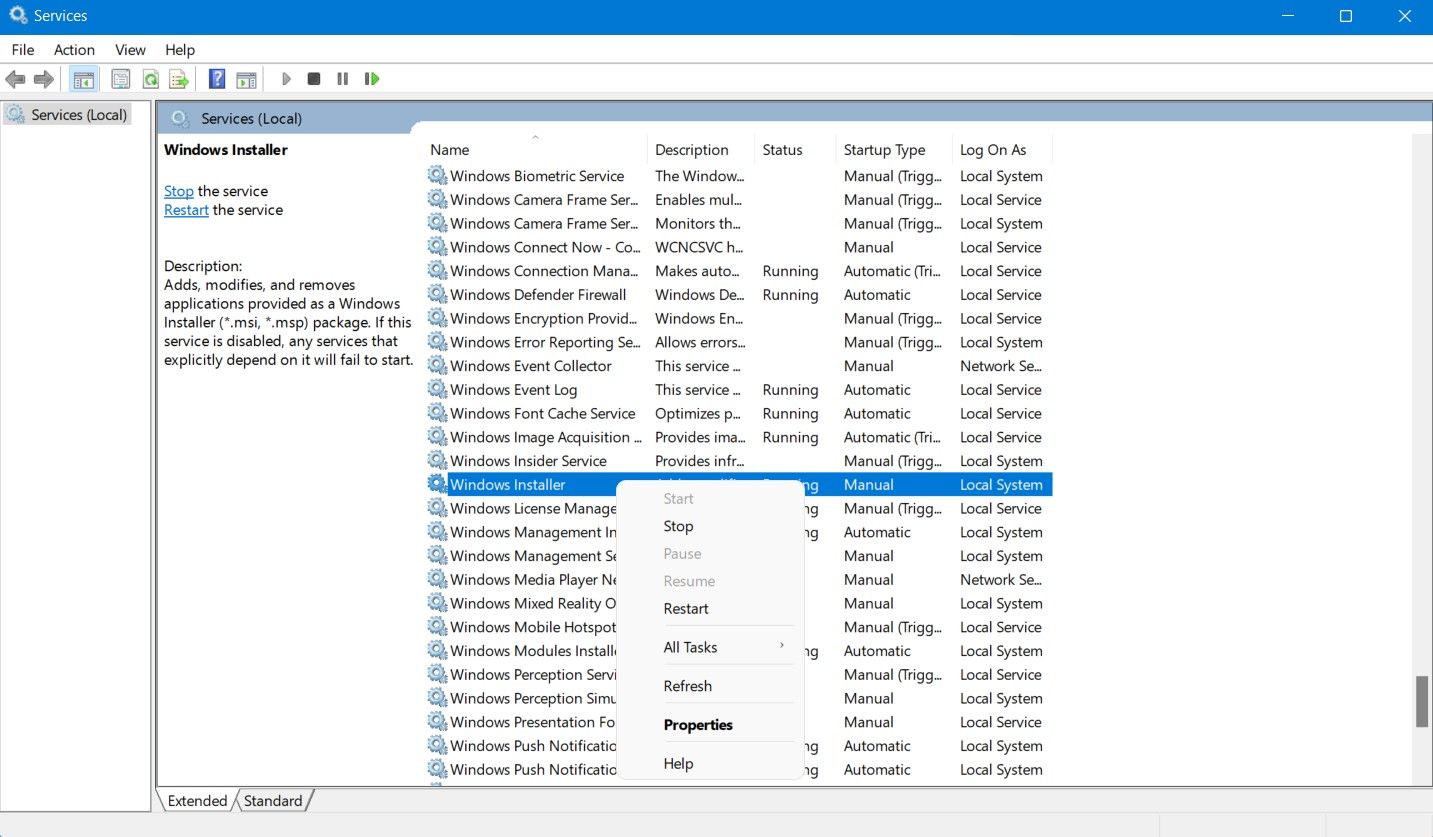
Task: Switch to the Standard tab
Action: tap(273, 800)
